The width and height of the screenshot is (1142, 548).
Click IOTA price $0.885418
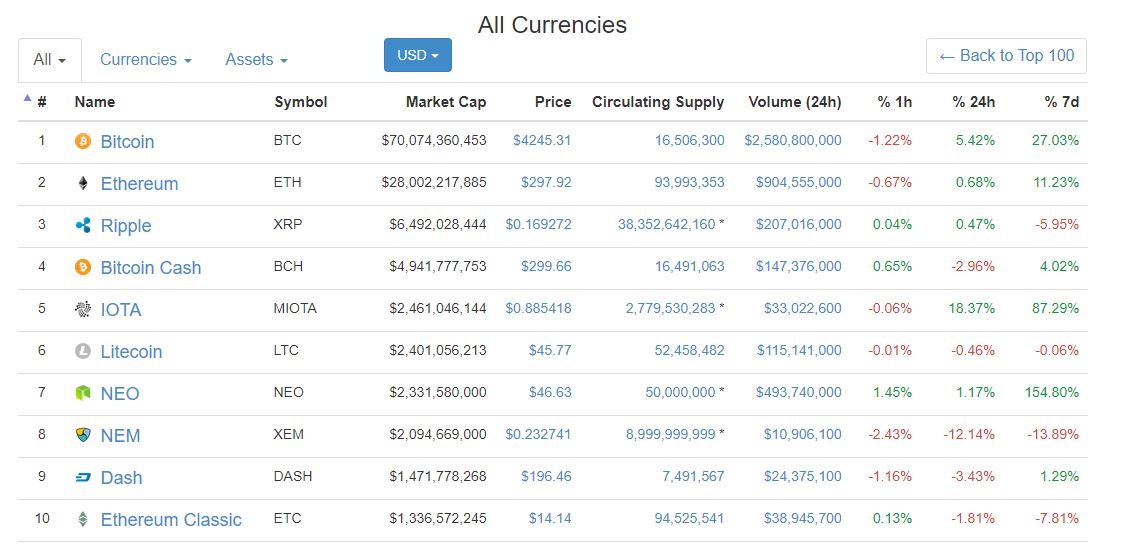(x=538, y=309)
